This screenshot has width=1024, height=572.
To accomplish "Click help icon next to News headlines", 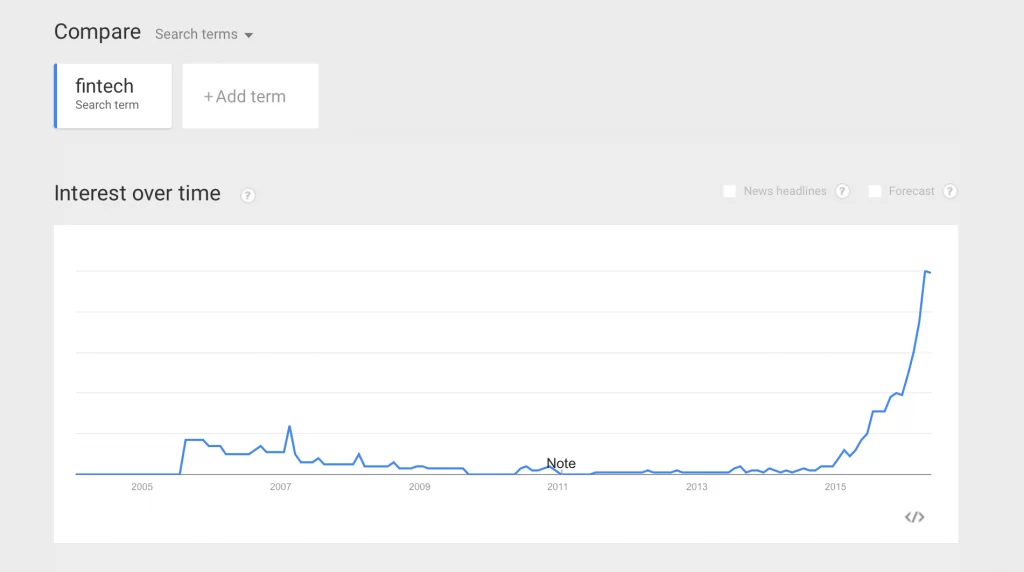I will [x=843, y=191].
